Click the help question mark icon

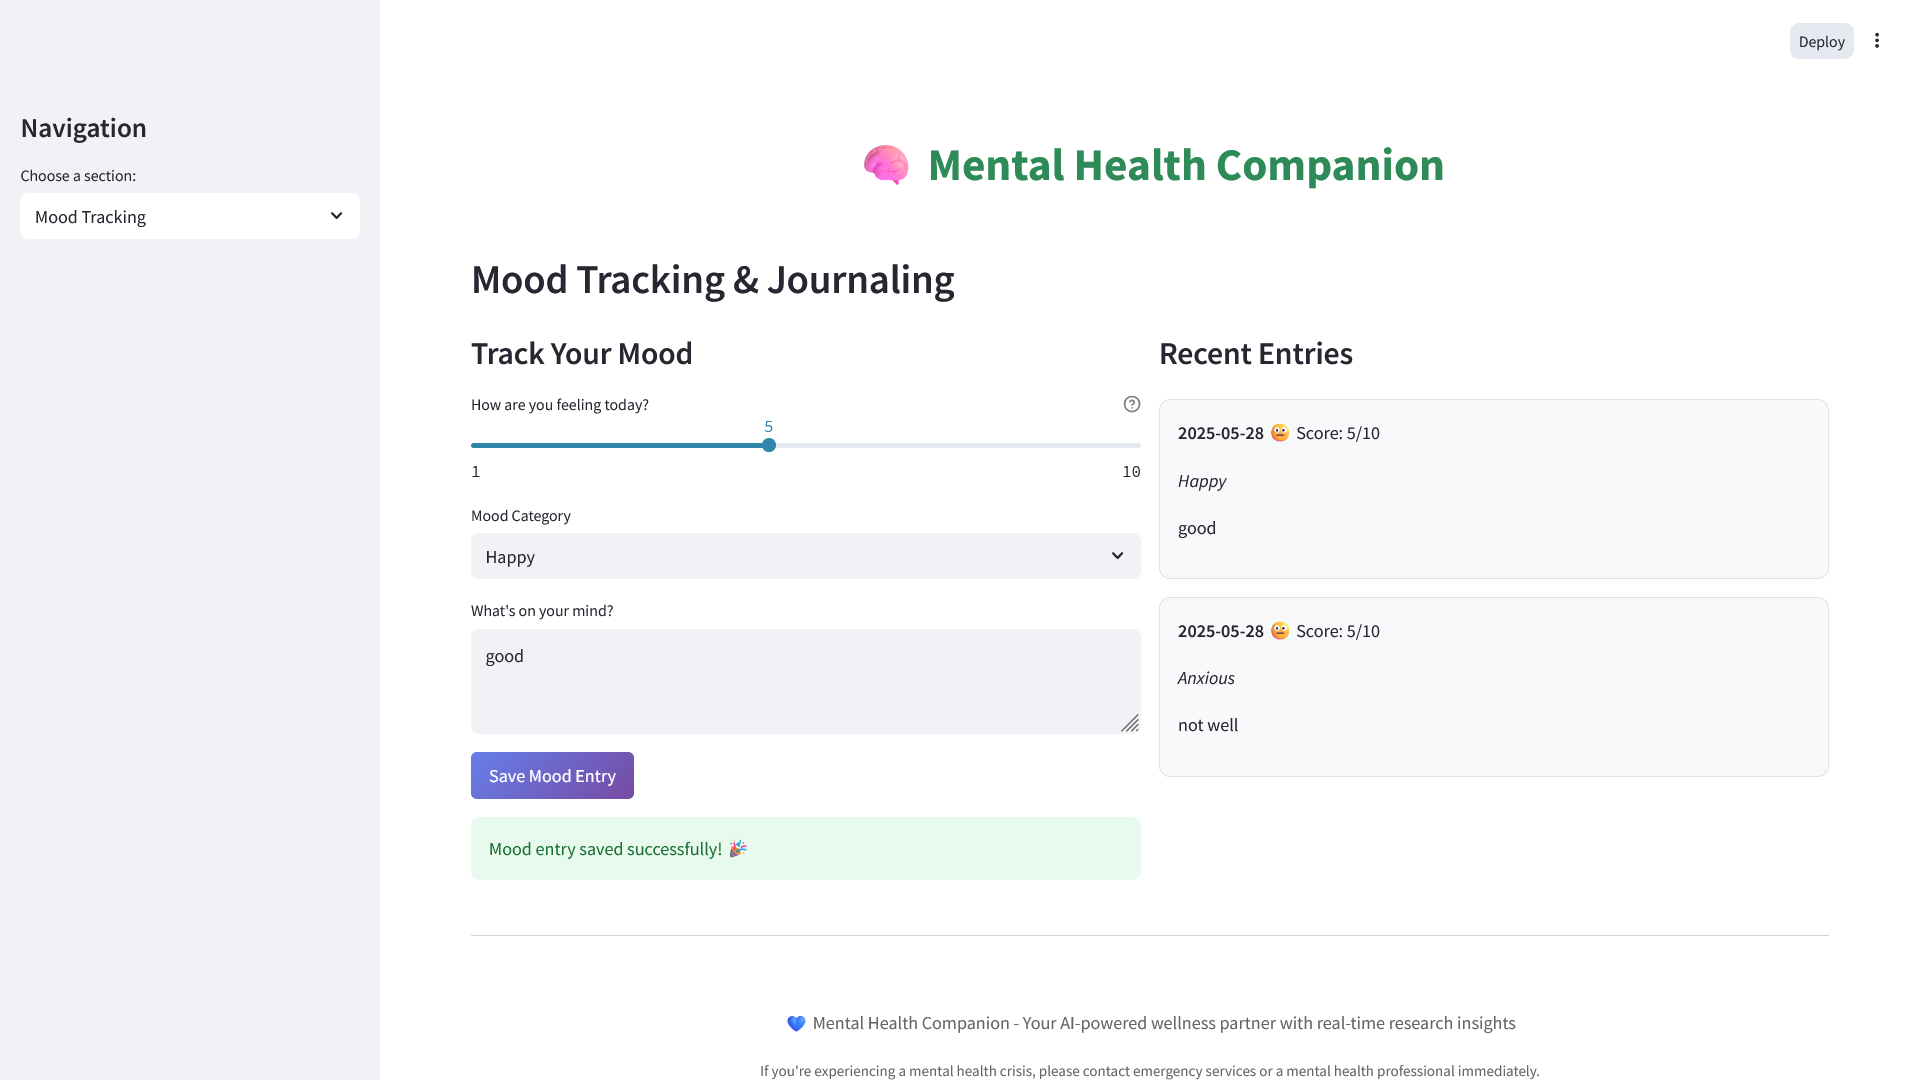click(x=1131, y=404)
